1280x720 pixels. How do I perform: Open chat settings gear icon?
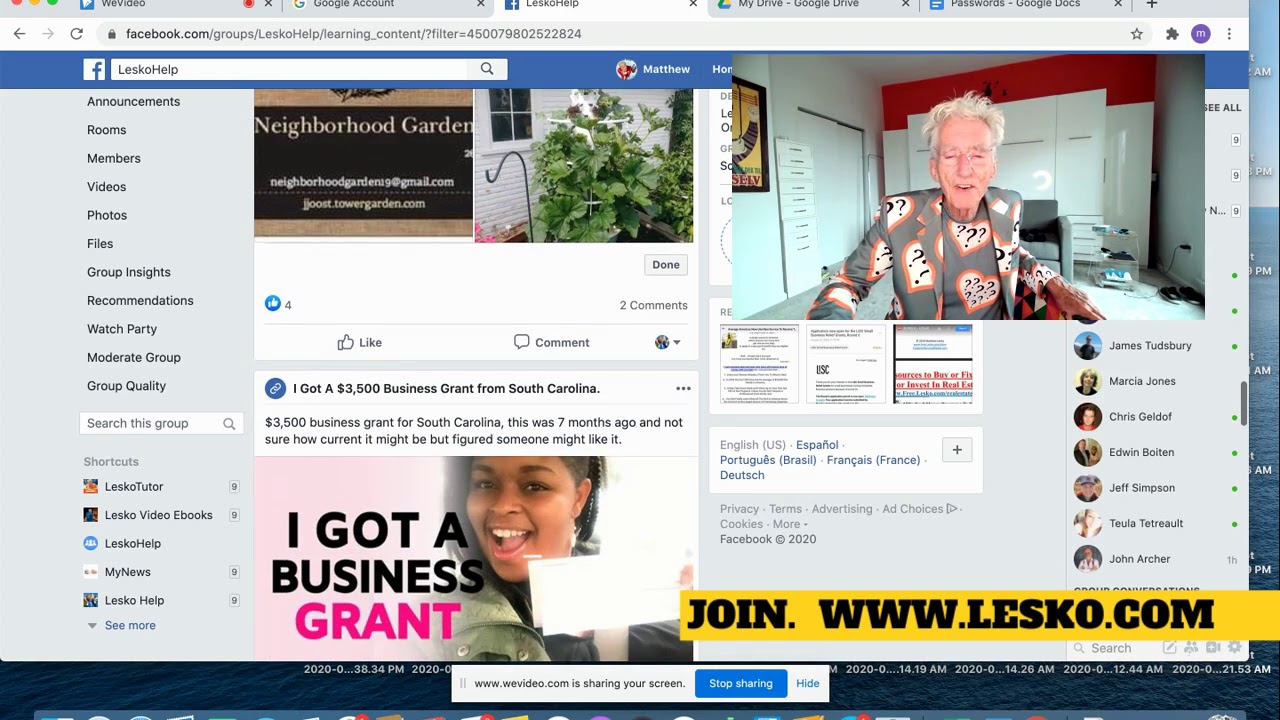[x=1234, y=648]
